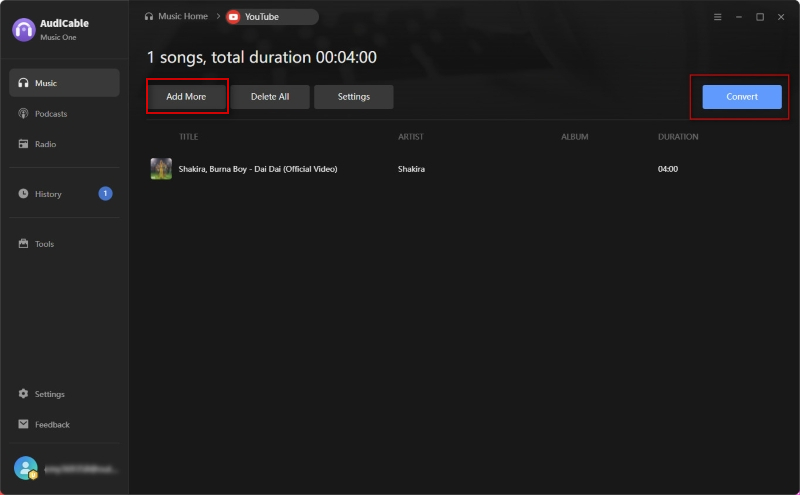Click the Add More button
The image size is (800, 495).
tap(186, 96)
